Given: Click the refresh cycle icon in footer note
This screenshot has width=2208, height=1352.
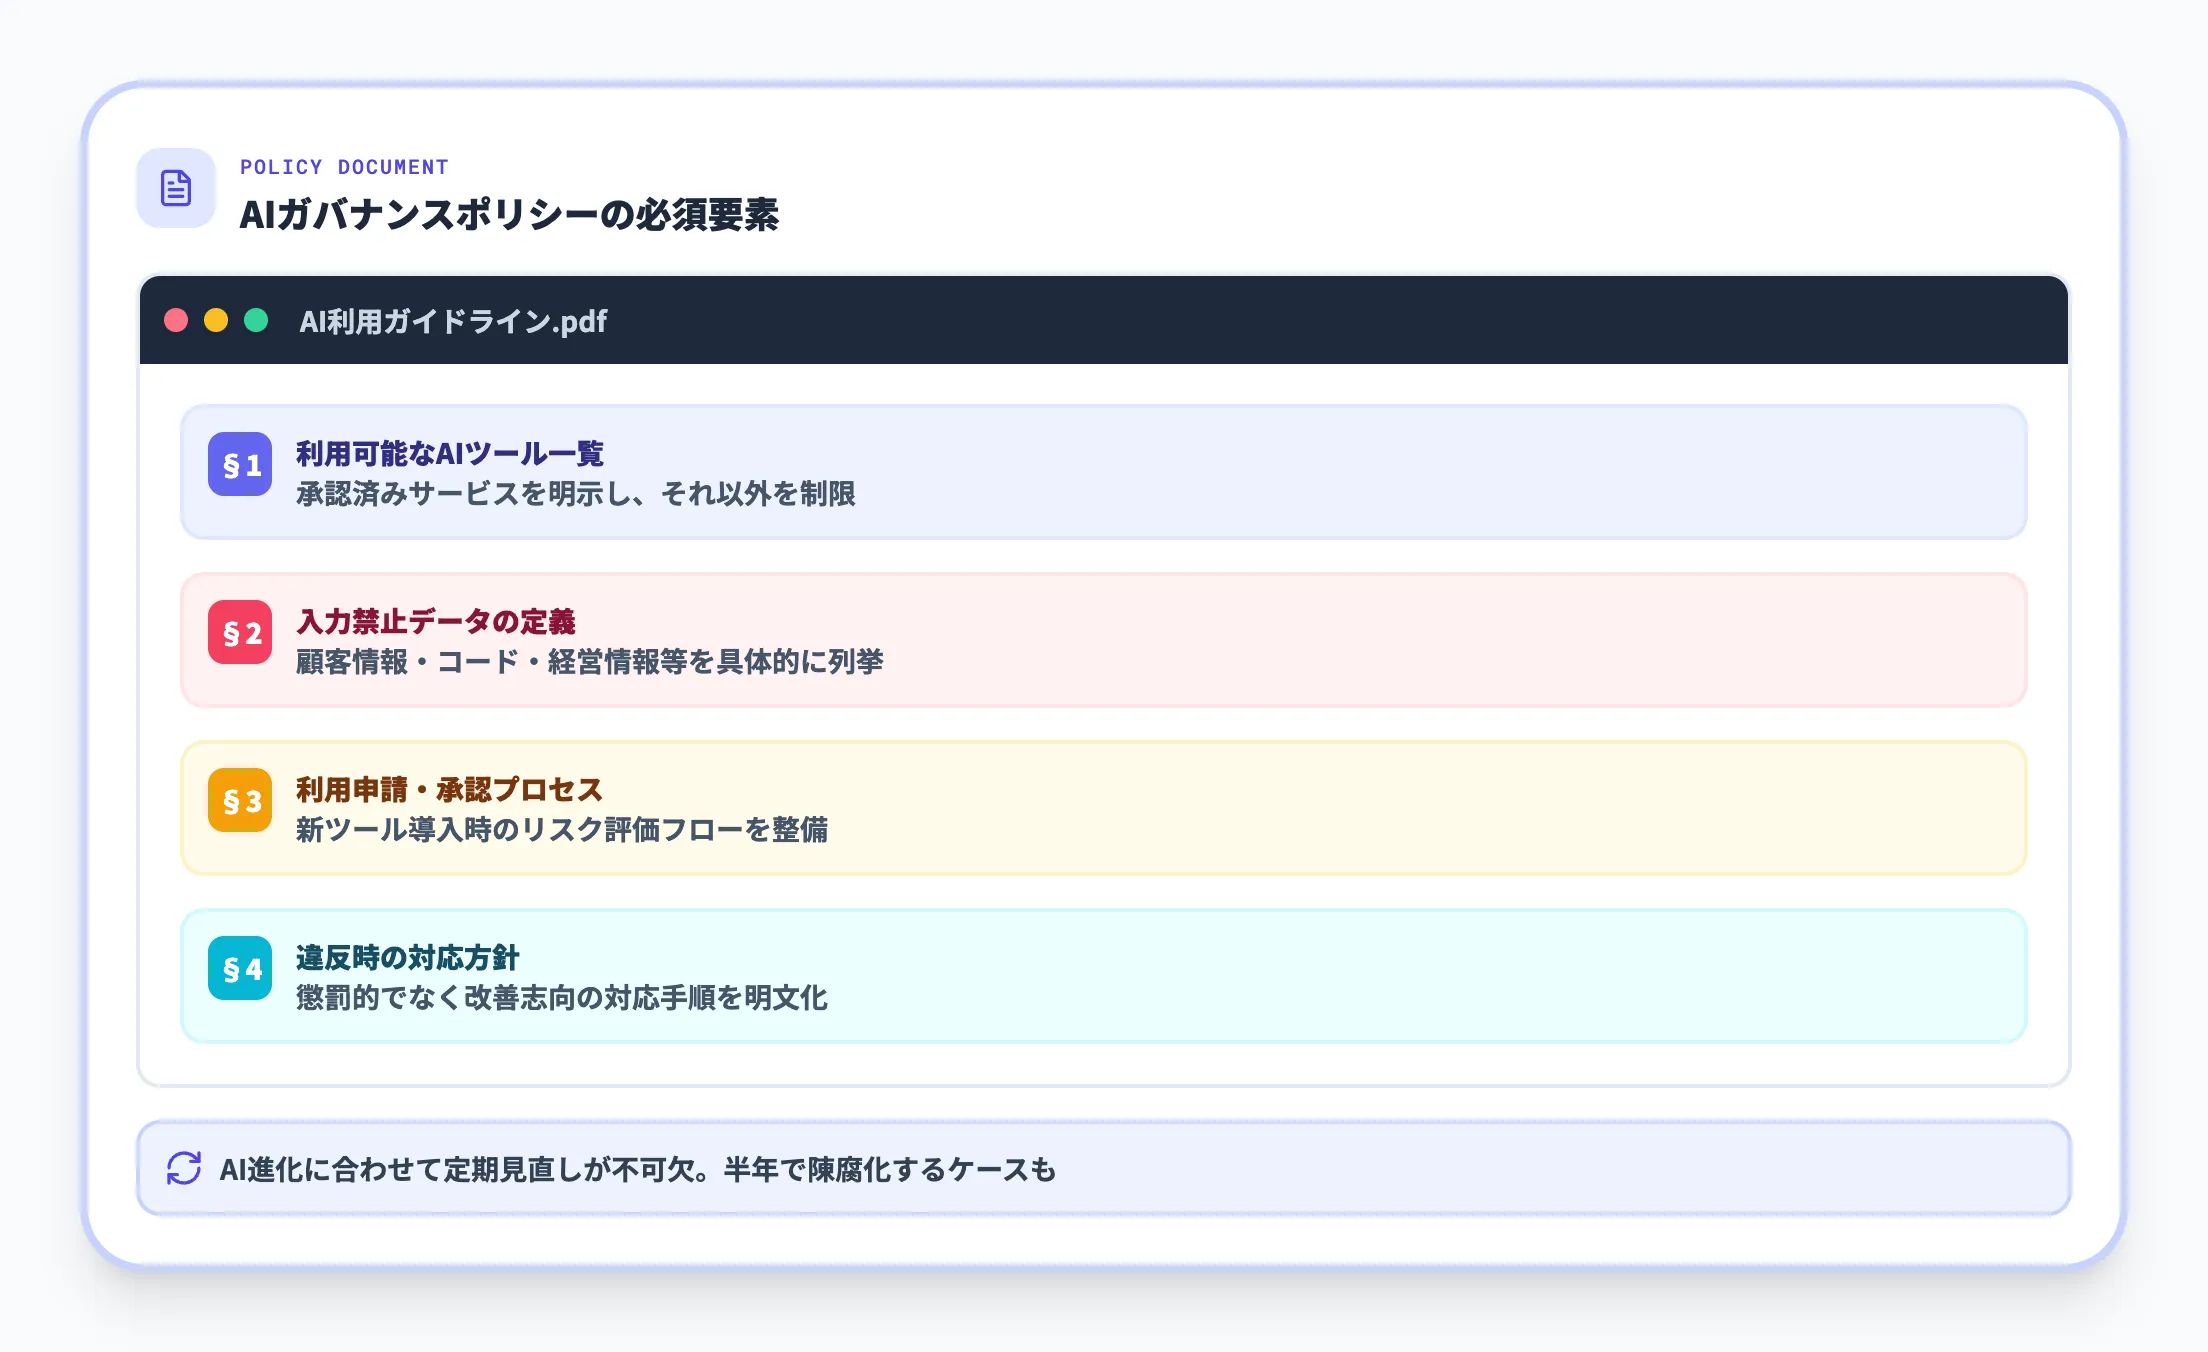Looking at the screenshot, I should pos(184,1168).
